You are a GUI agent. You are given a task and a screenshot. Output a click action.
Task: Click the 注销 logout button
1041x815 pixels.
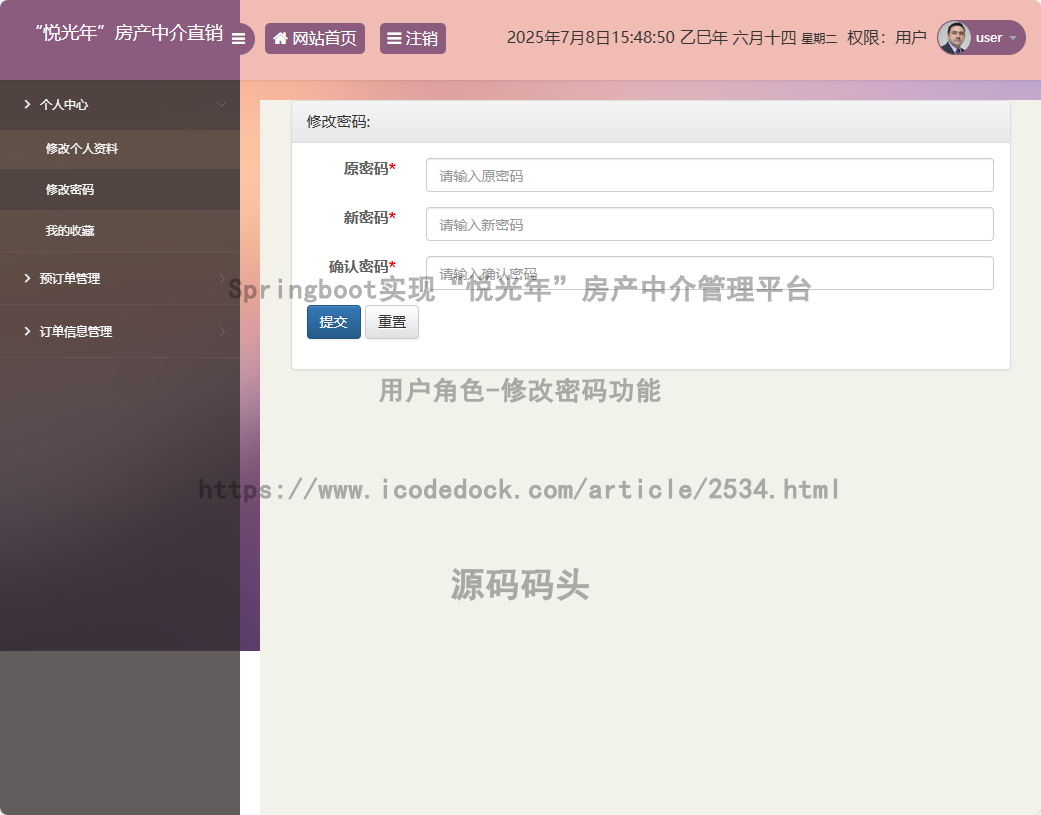click(x=412, y=38)
